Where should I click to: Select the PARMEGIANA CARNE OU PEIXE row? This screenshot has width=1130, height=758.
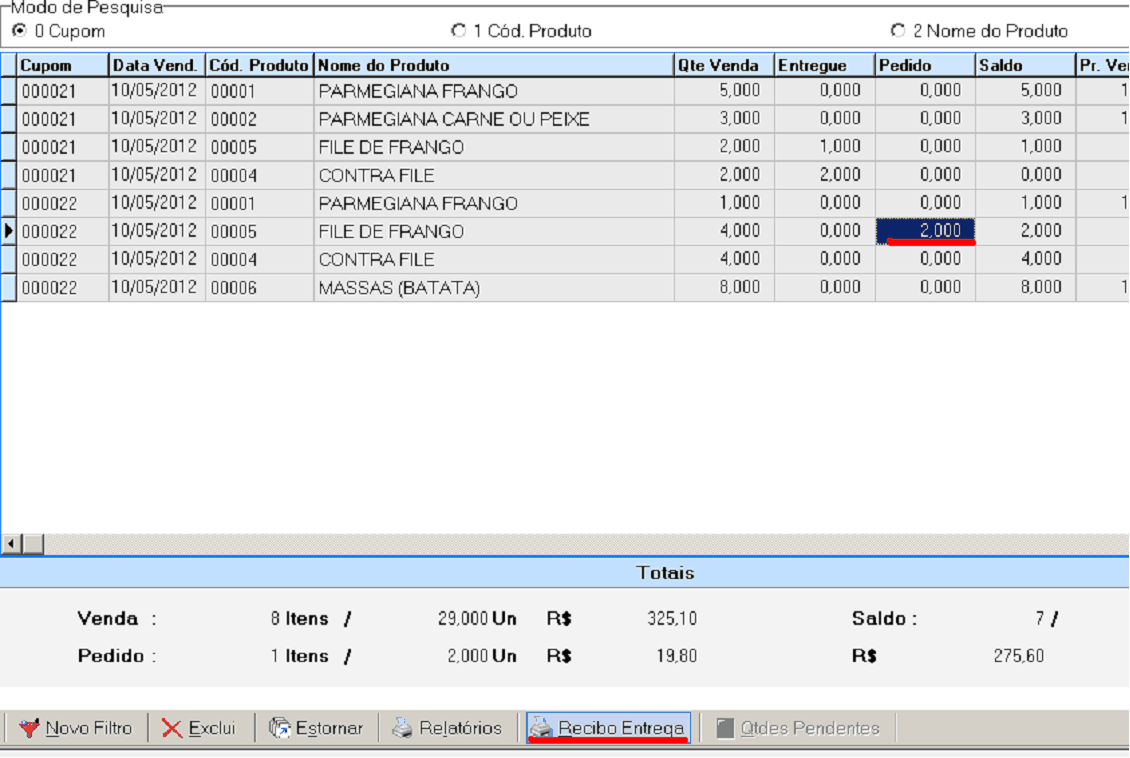[453, 119]
